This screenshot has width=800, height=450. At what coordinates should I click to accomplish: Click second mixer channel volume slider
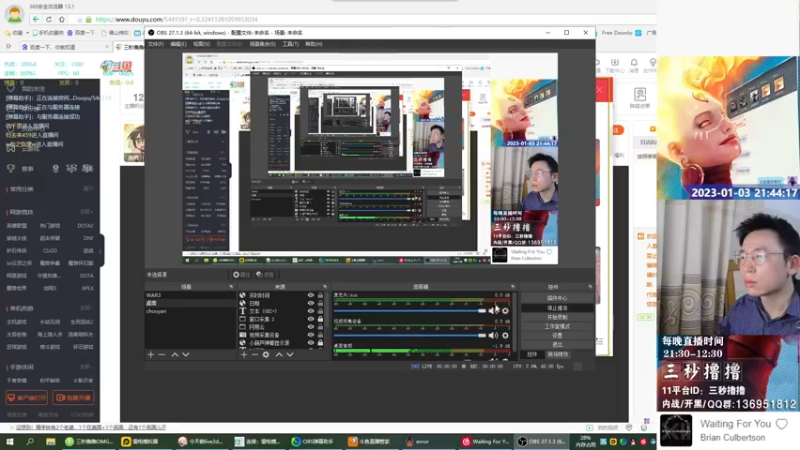click(x=410, y=335)
